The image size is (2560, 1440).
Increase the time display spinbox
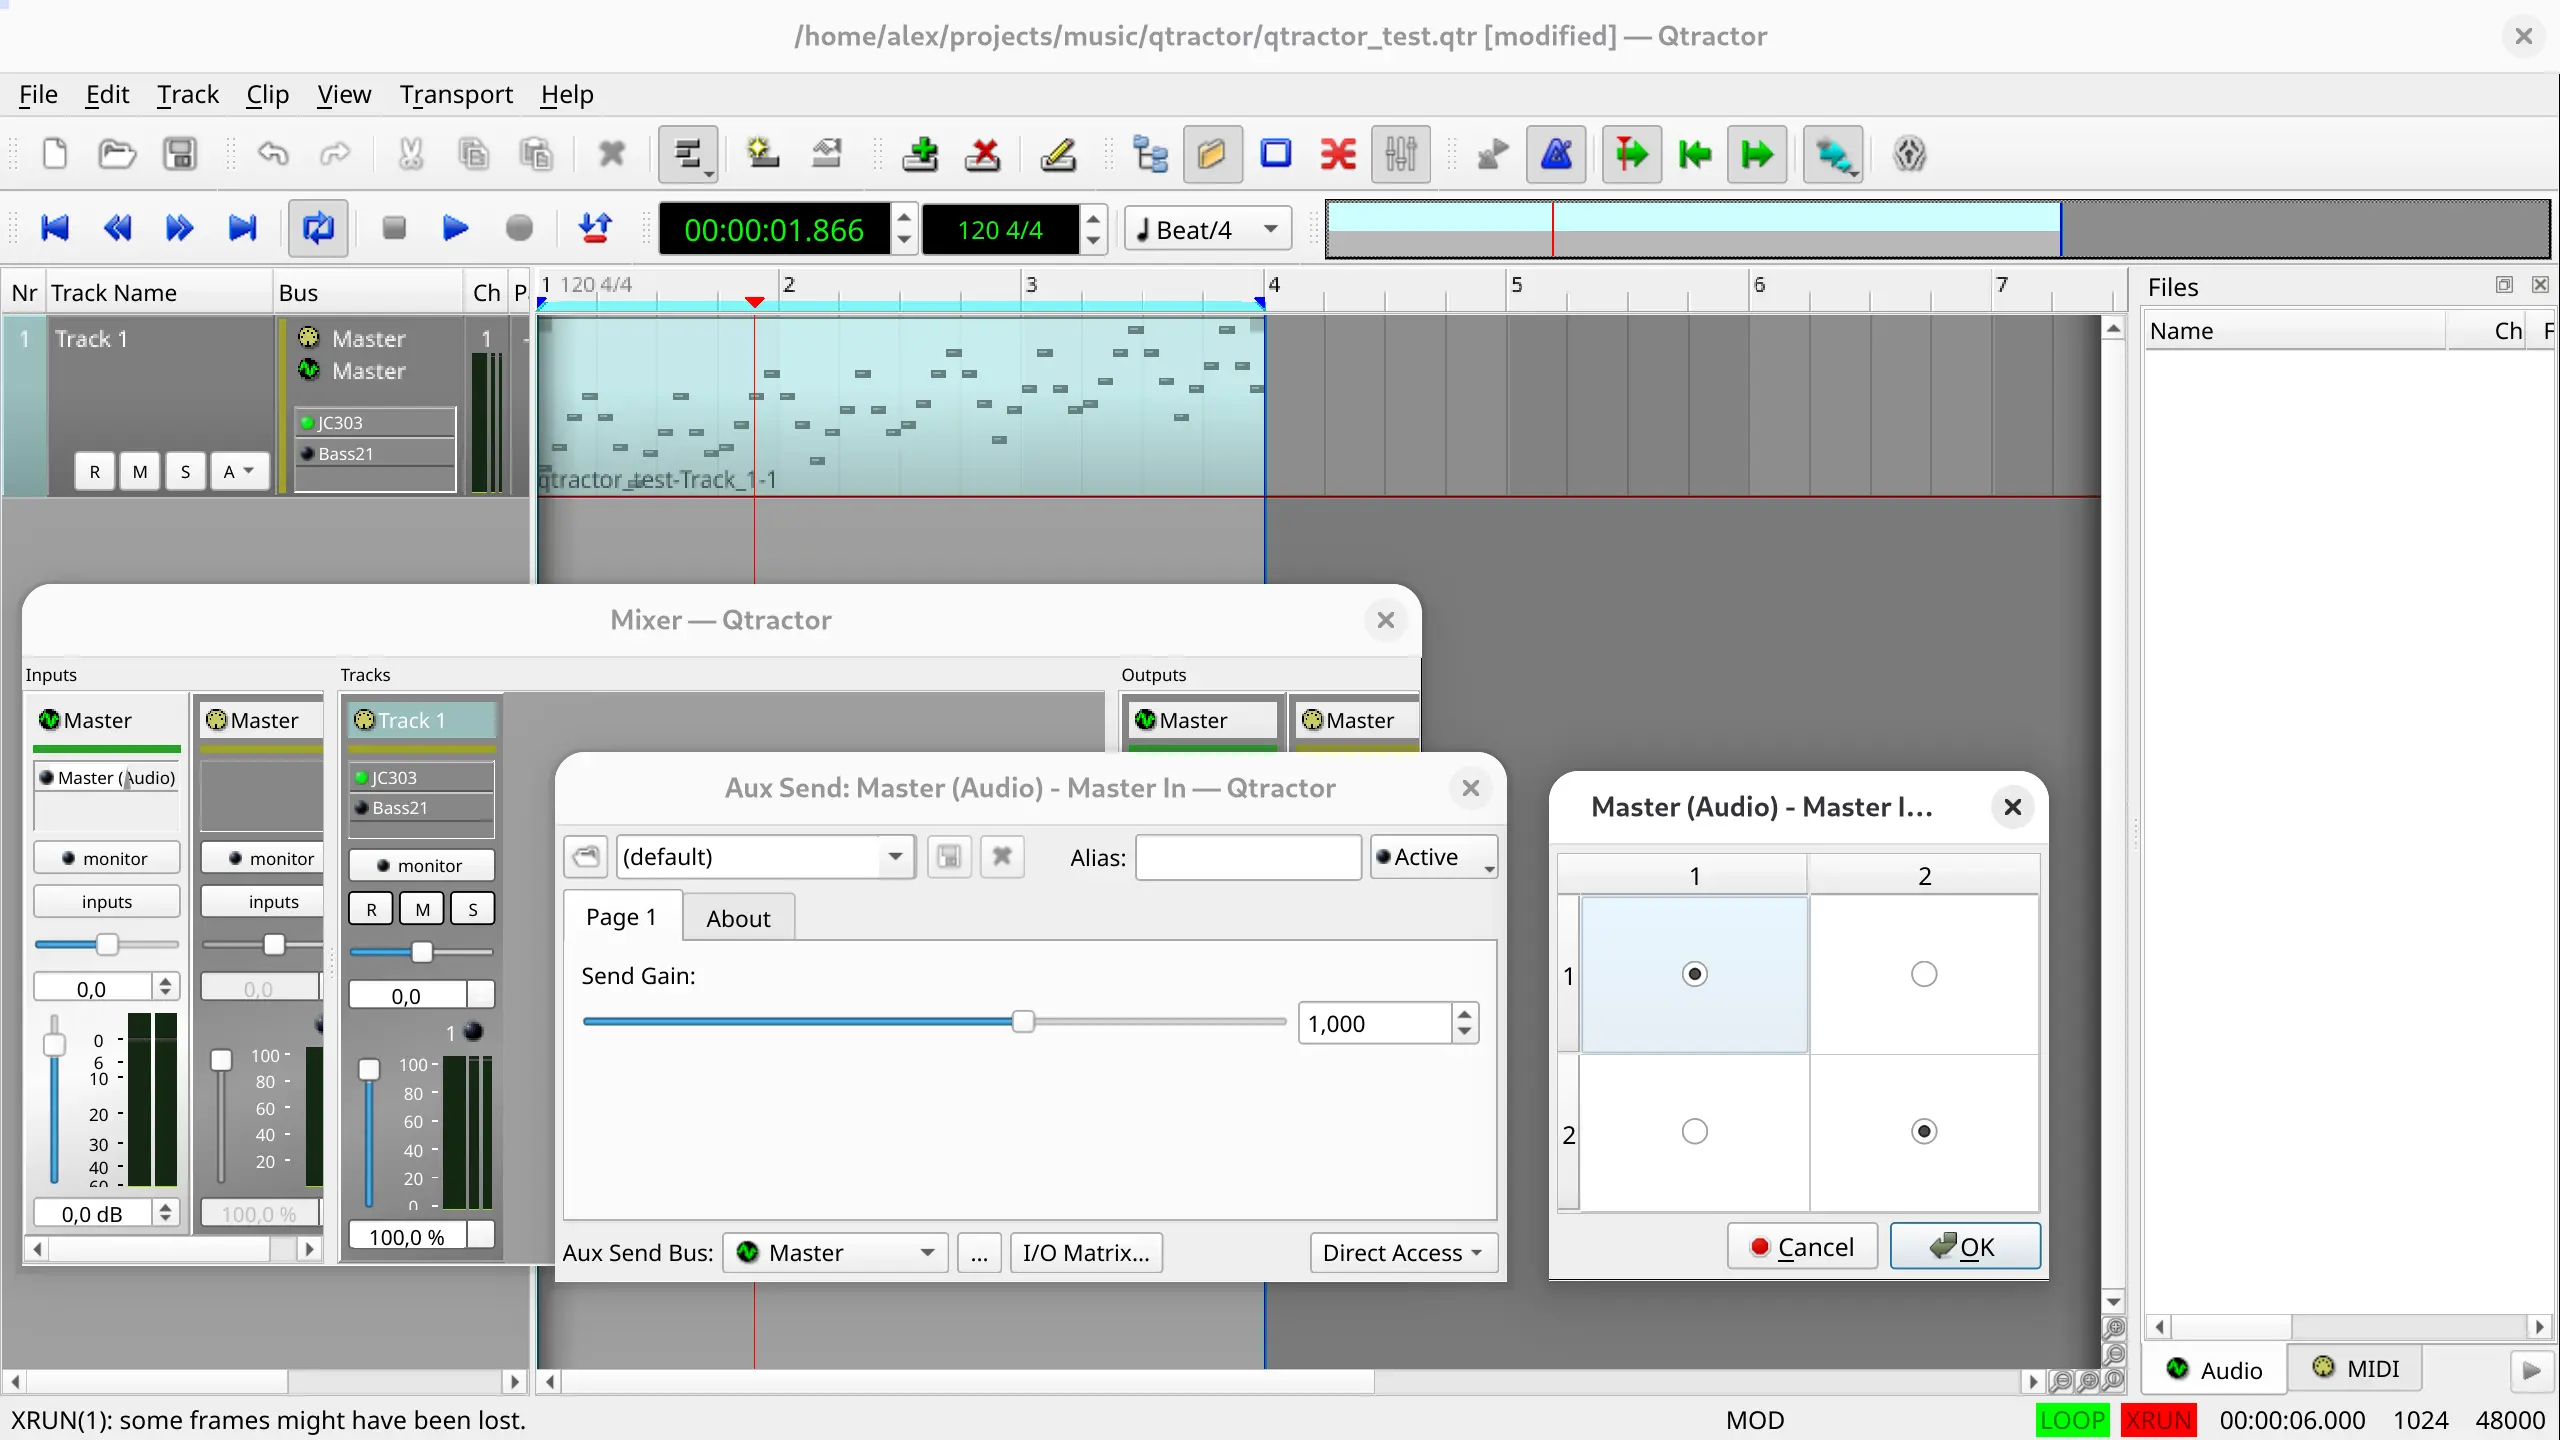tap(904, 218)
